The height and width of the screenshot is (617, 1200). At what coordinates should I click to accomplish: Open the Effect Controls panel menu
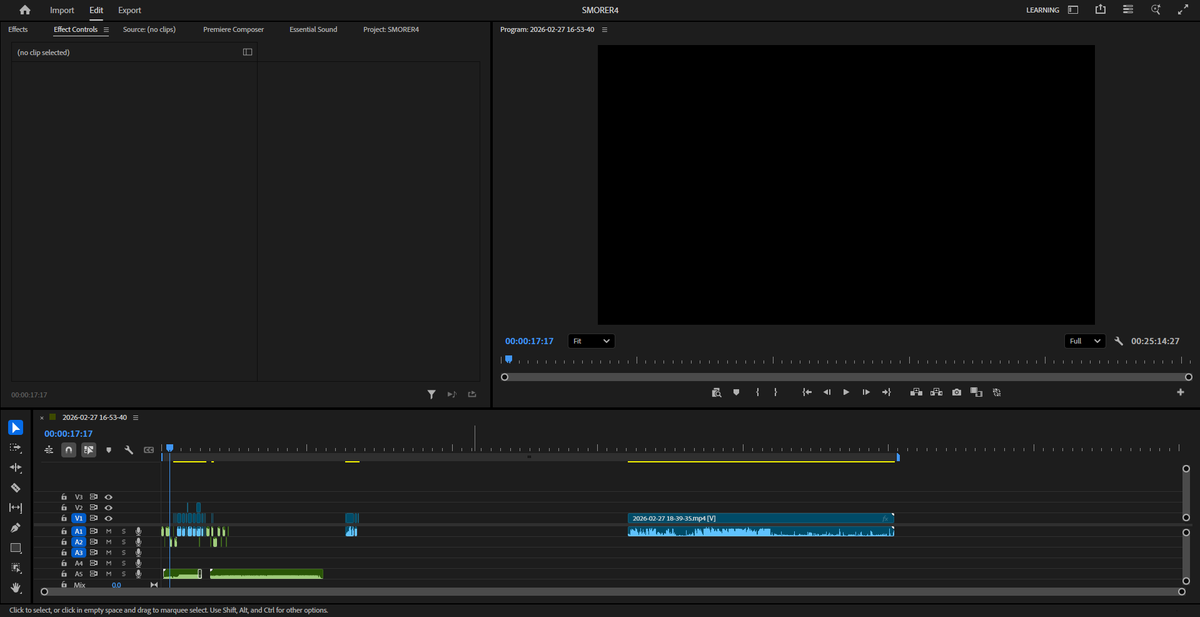[106, 30]
